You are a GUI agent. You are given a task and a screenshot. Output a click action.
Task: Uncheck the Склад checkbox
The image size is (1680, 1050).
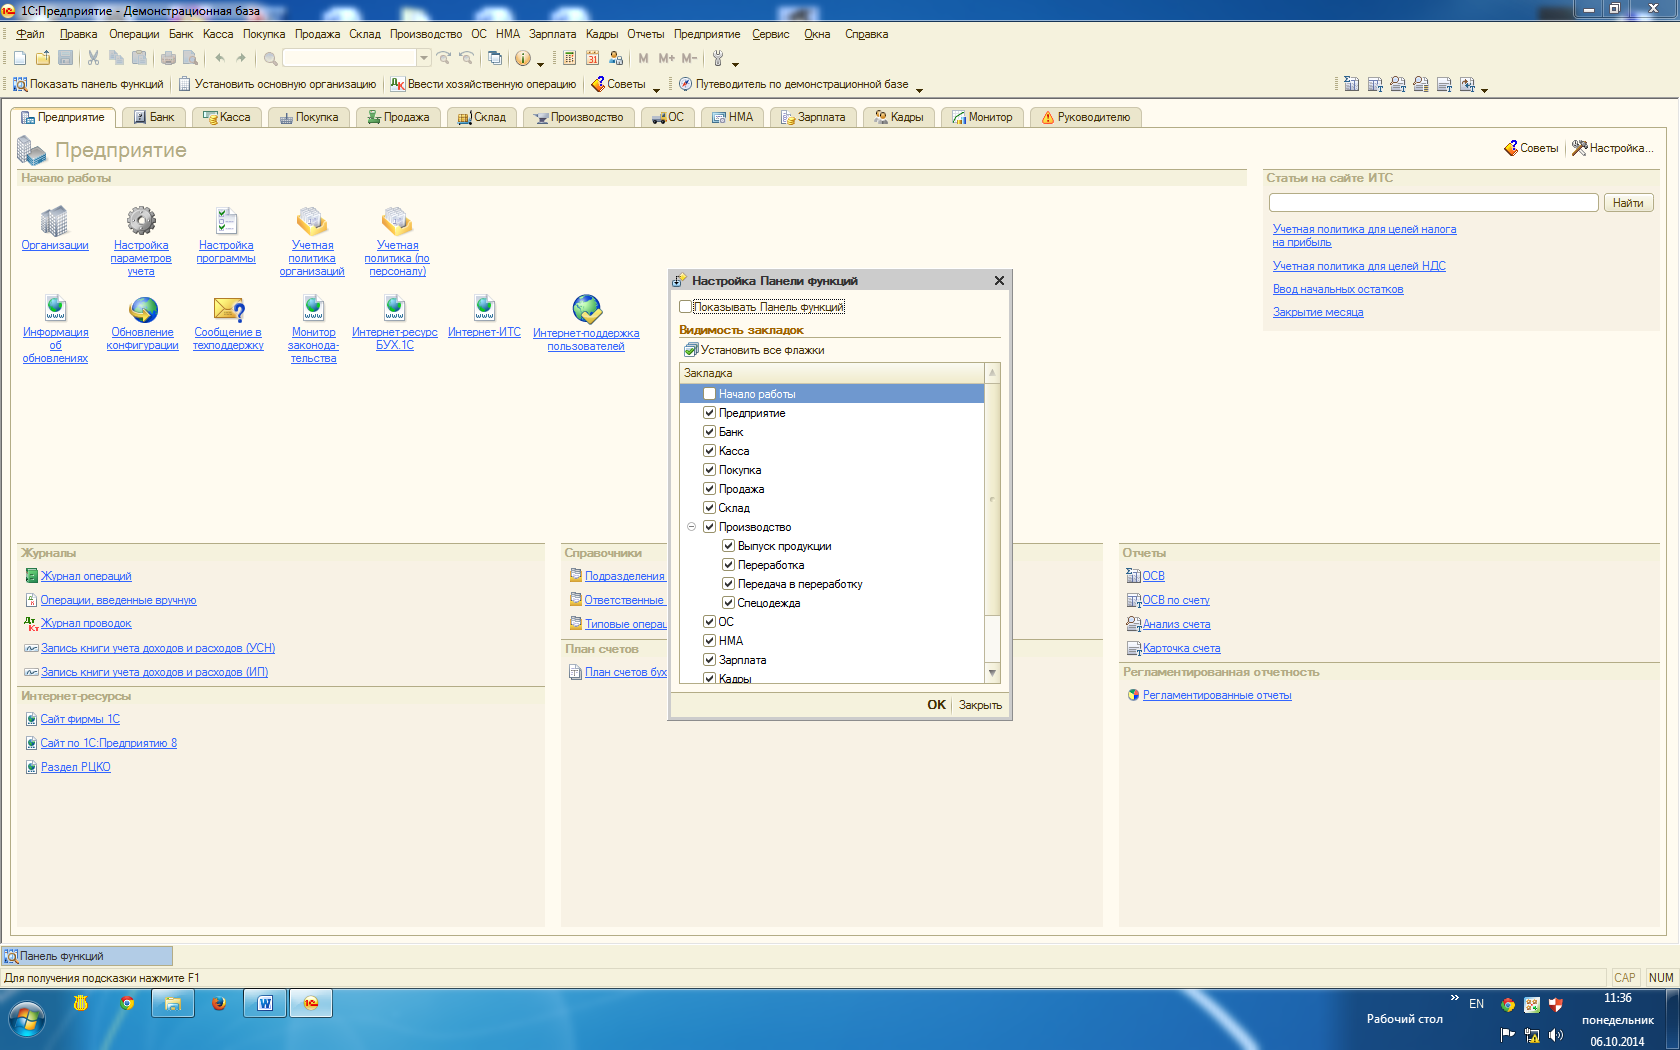pos(709,508)
